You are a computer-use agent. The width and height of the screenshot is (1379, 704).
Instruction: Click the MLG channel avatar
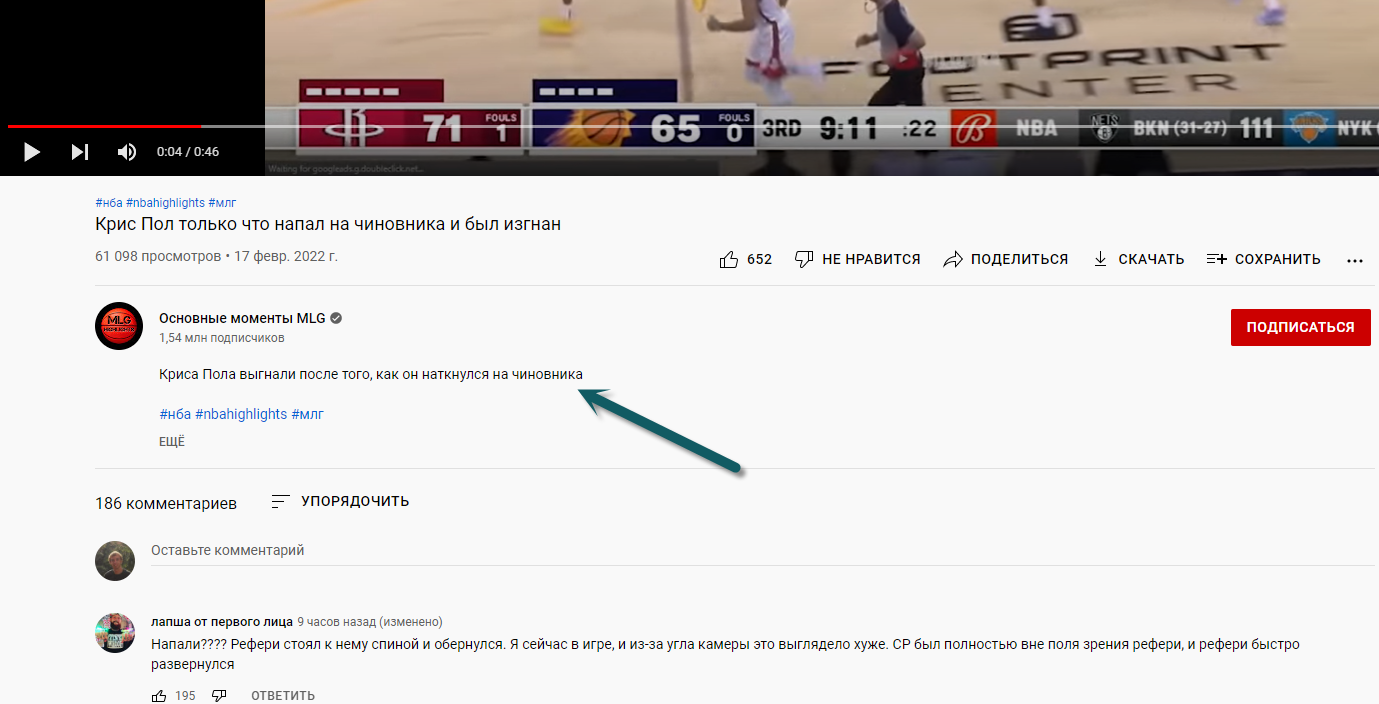119,326
